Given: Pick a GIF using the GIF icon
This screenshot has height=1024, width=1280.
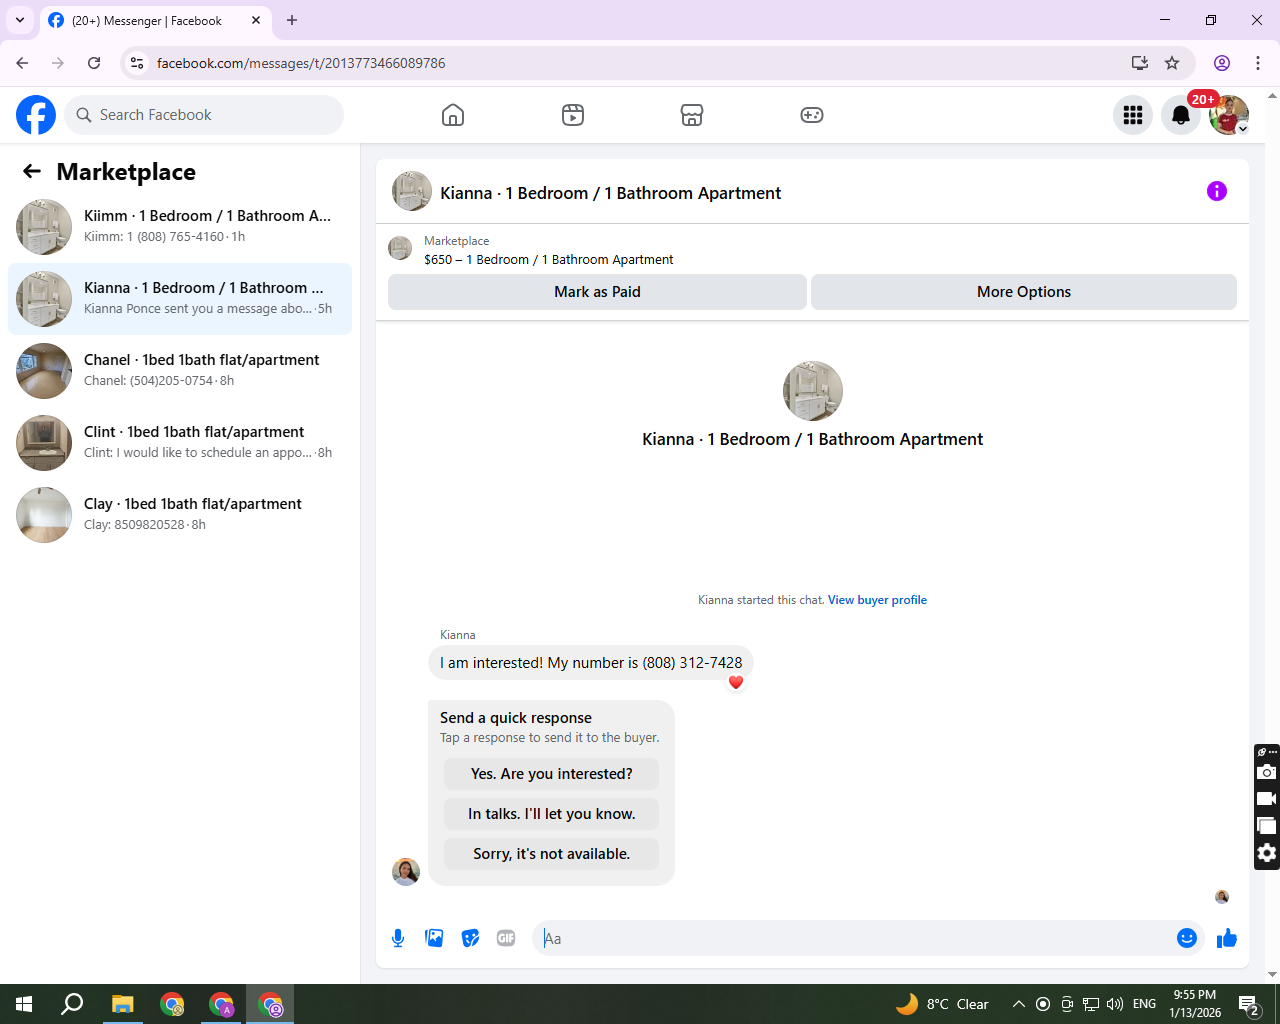Looking at the screenshot, I should 506,938.
